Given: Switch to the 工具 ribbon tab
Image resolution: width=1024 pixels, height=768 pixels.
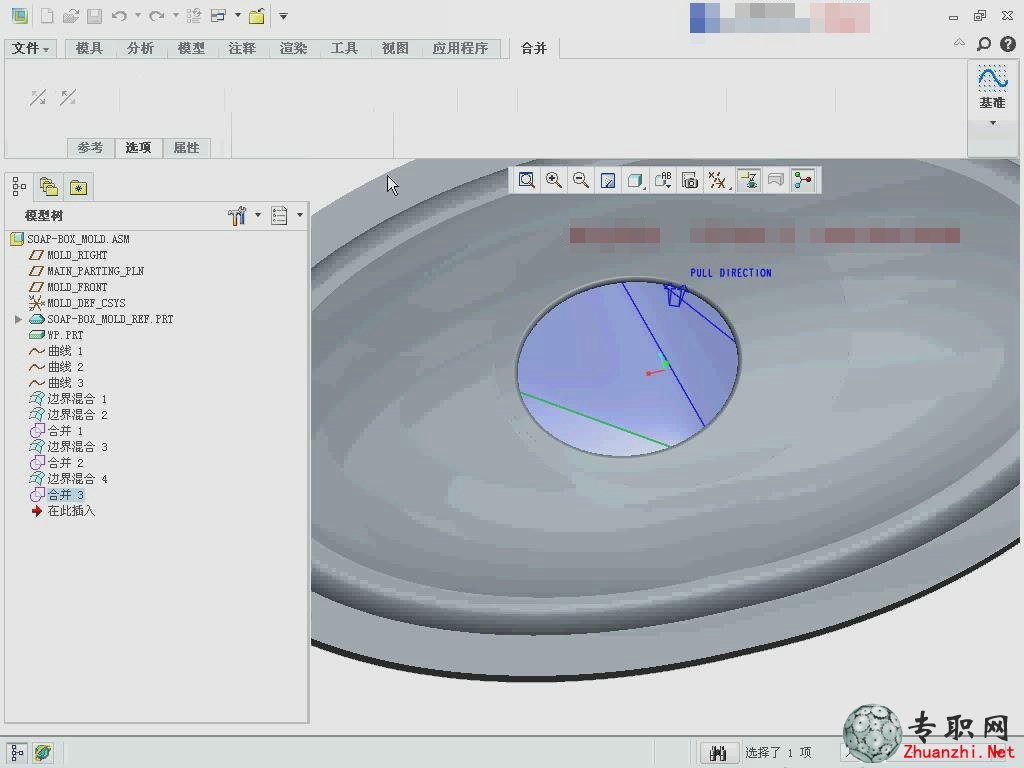Looking at the screenshot, I should (344, 48).
